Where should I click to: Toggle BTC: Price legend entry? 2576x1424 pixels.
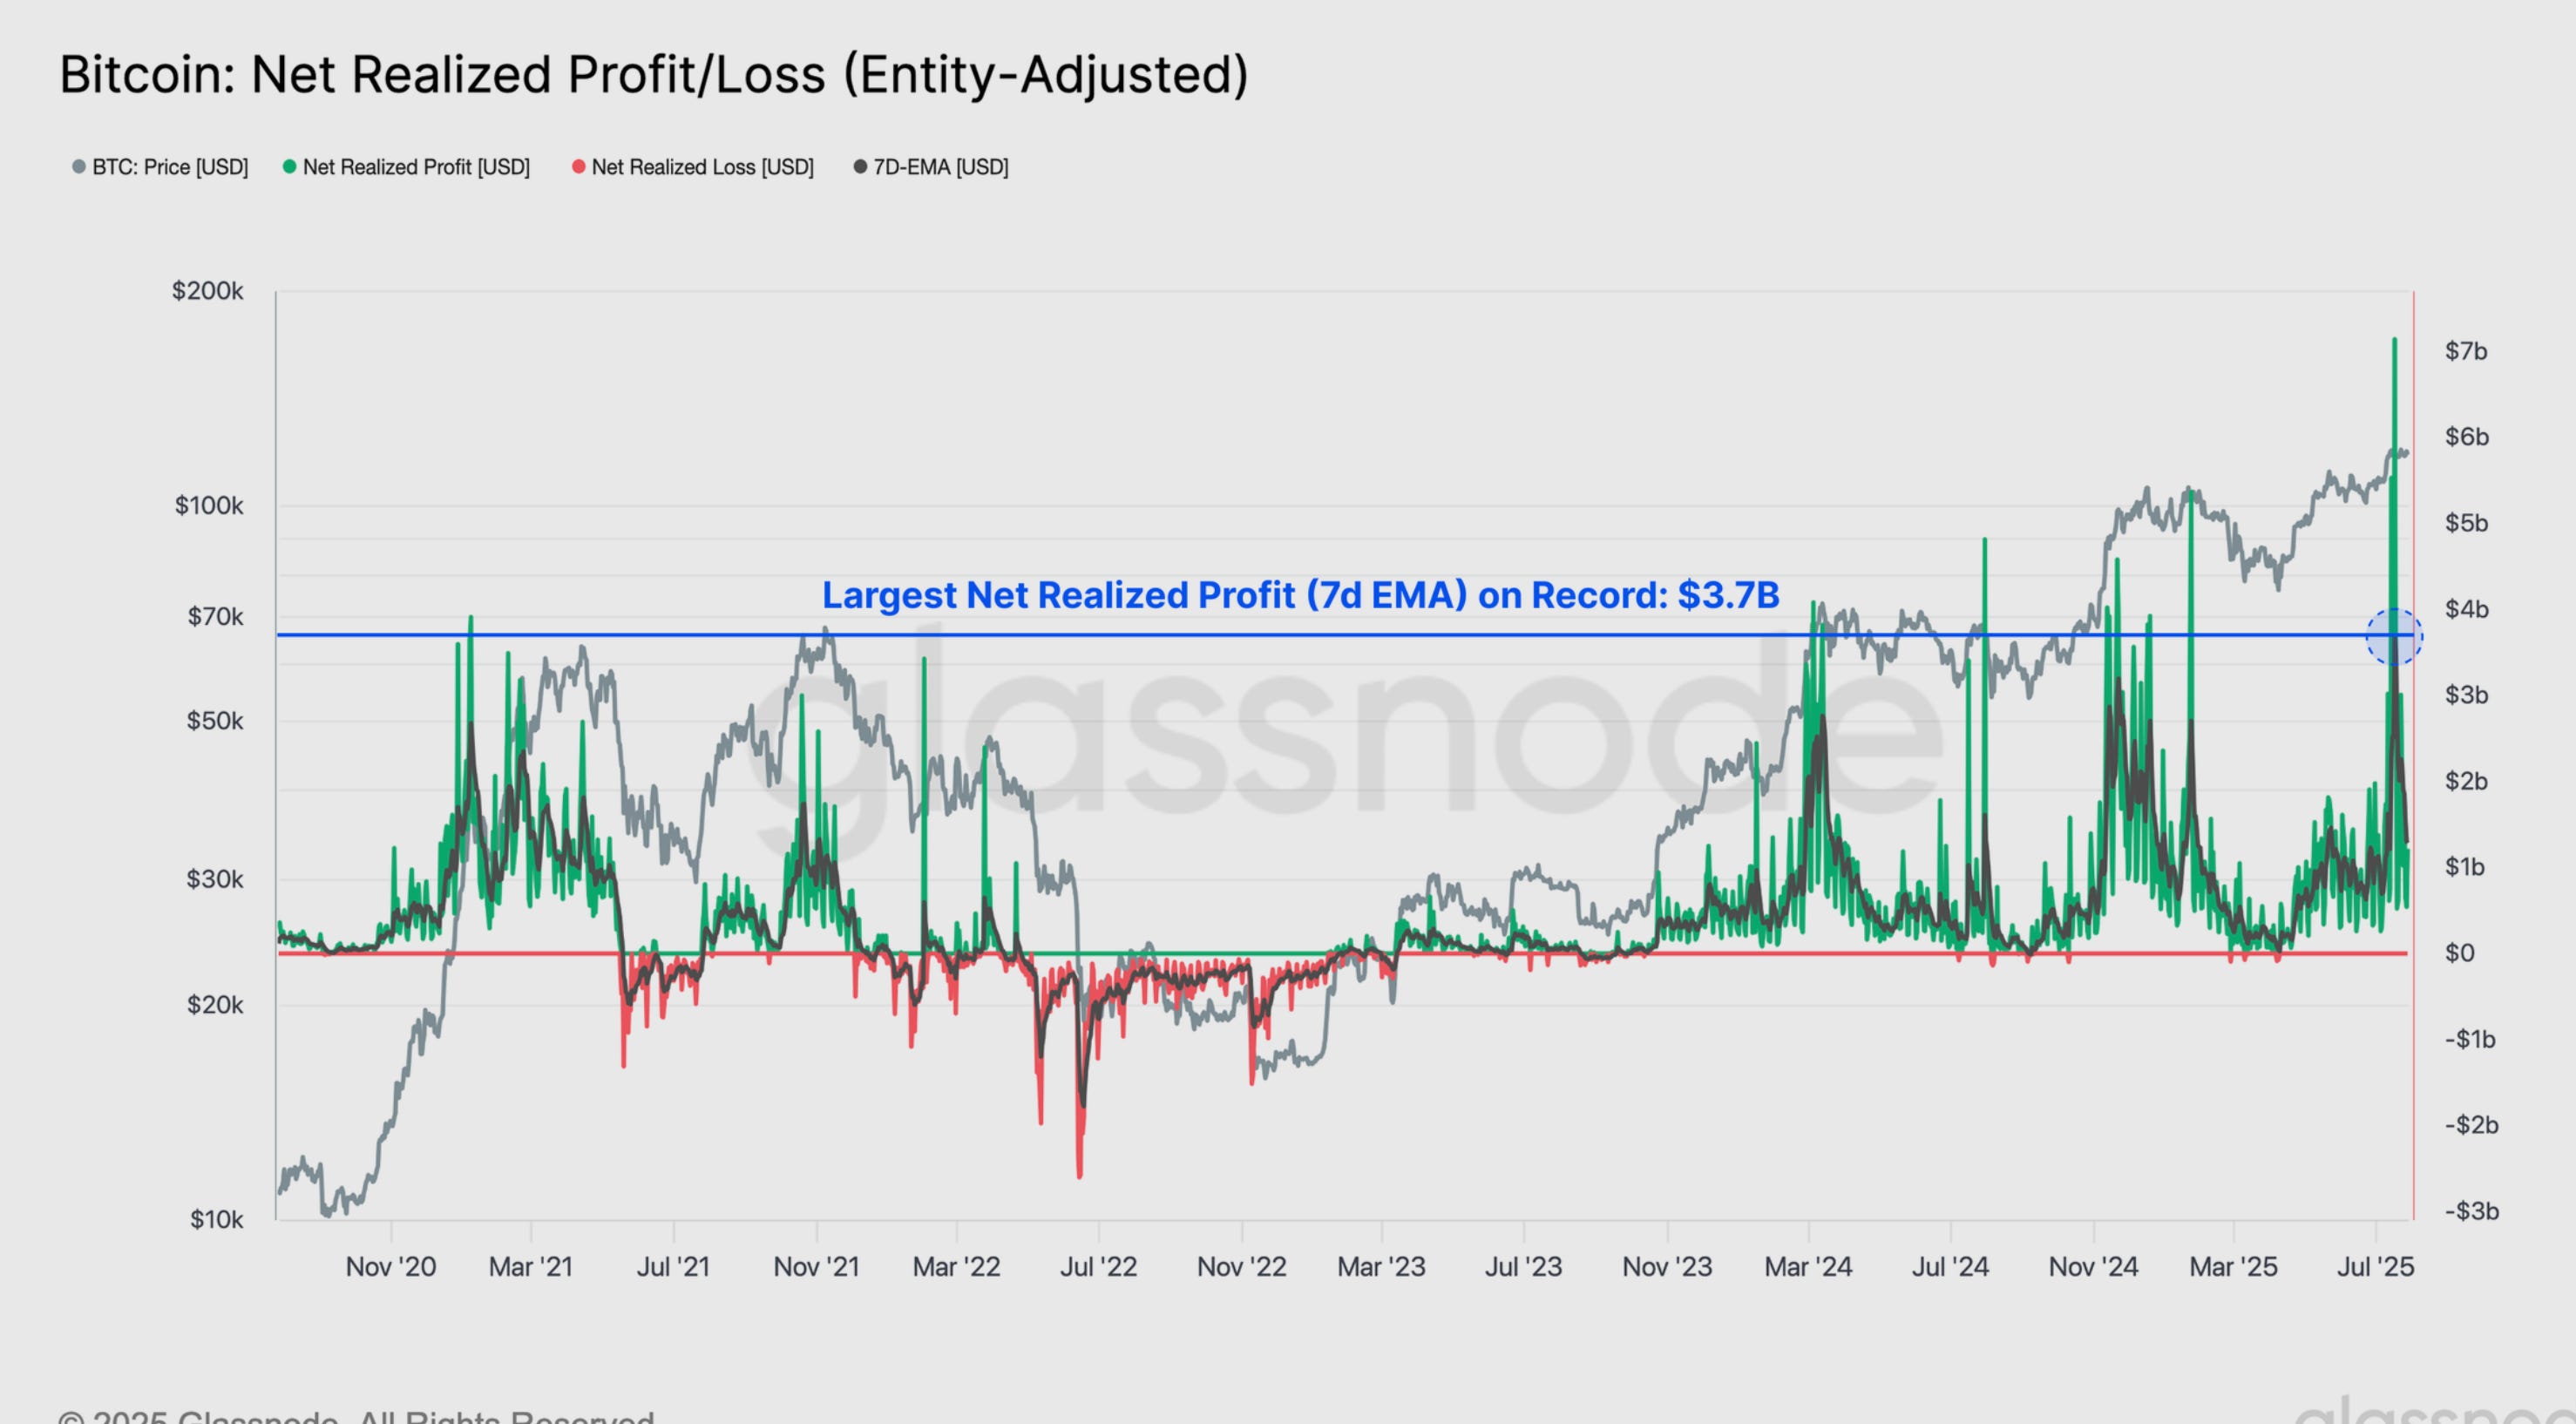(x=169, y=167)
